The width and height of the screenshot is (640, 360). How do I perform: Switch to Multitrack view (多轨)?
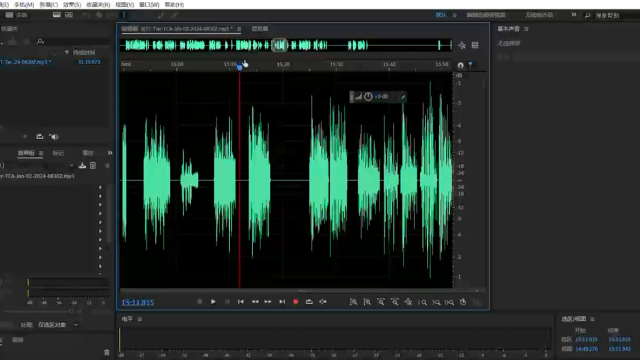18,15
